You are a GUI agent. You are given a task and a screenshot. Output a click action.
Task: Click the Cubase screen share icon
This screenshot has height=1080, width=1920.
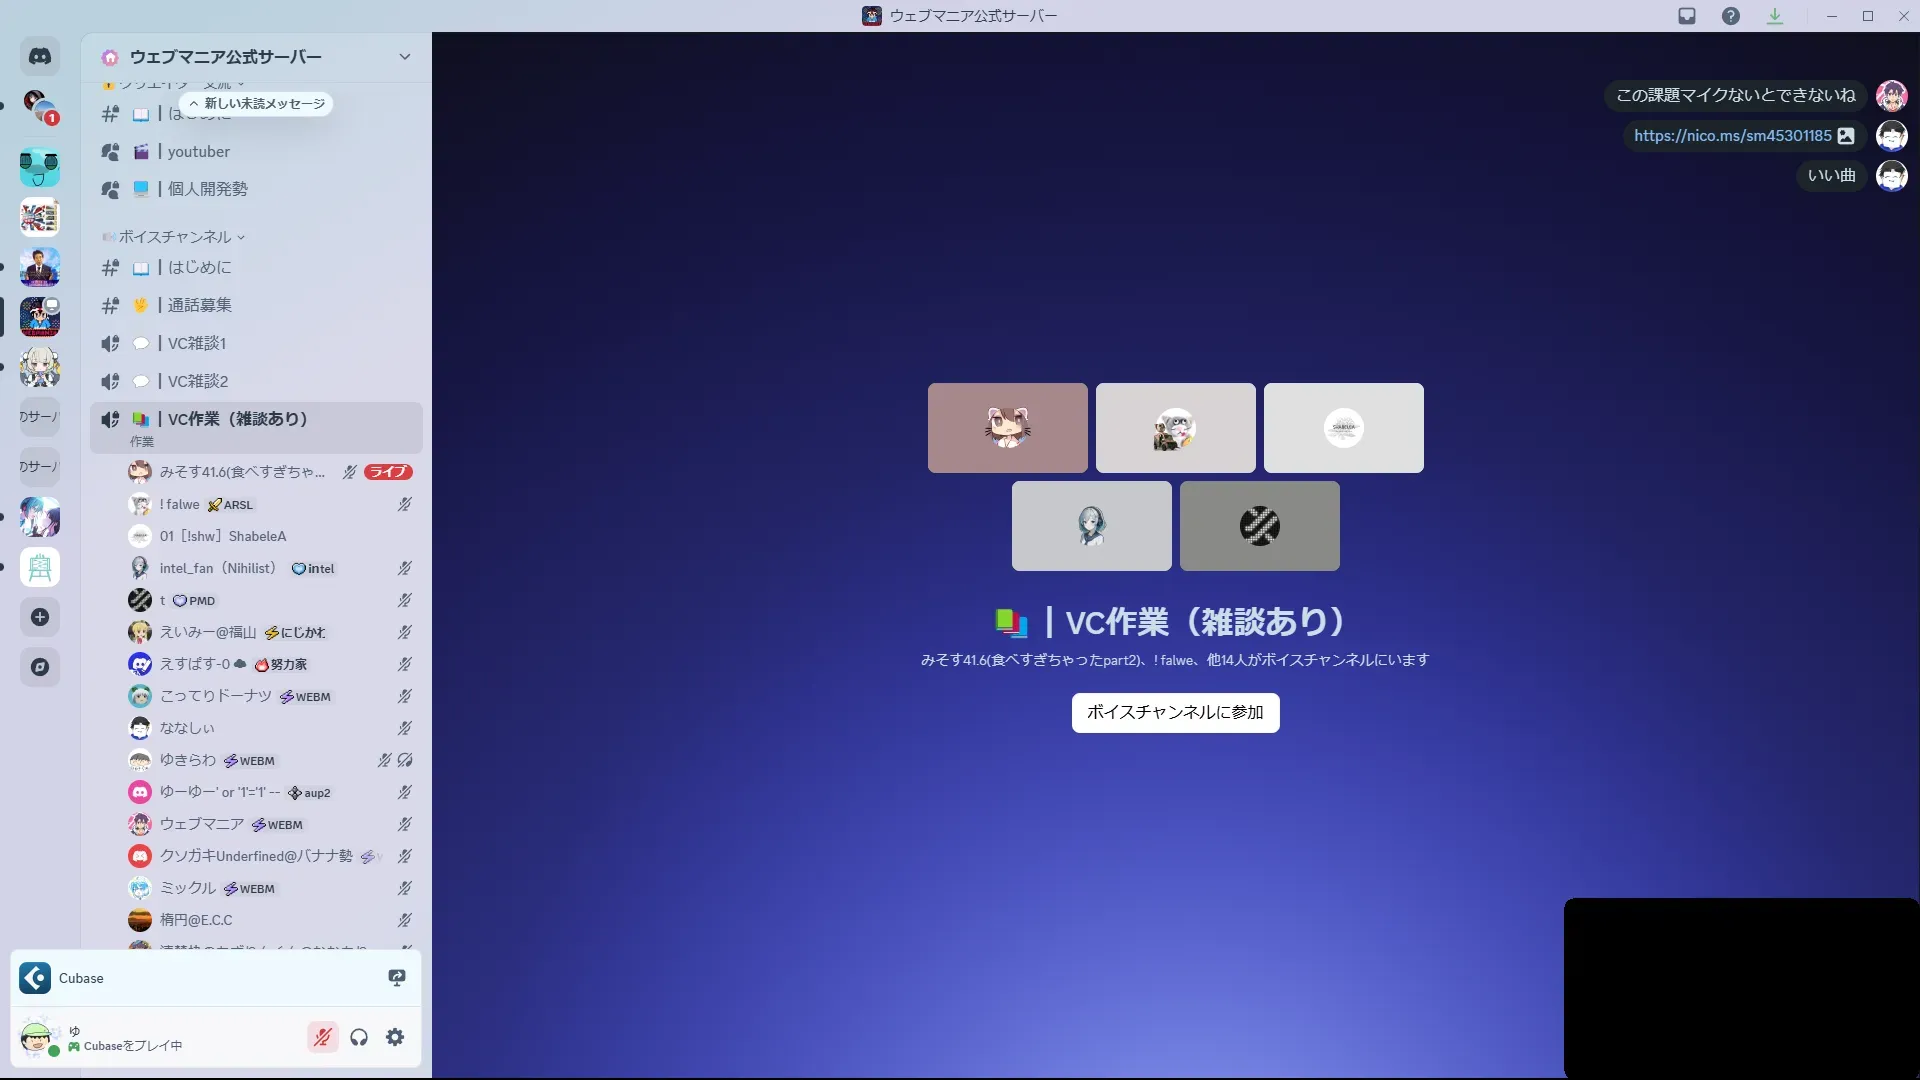[397, 978]
